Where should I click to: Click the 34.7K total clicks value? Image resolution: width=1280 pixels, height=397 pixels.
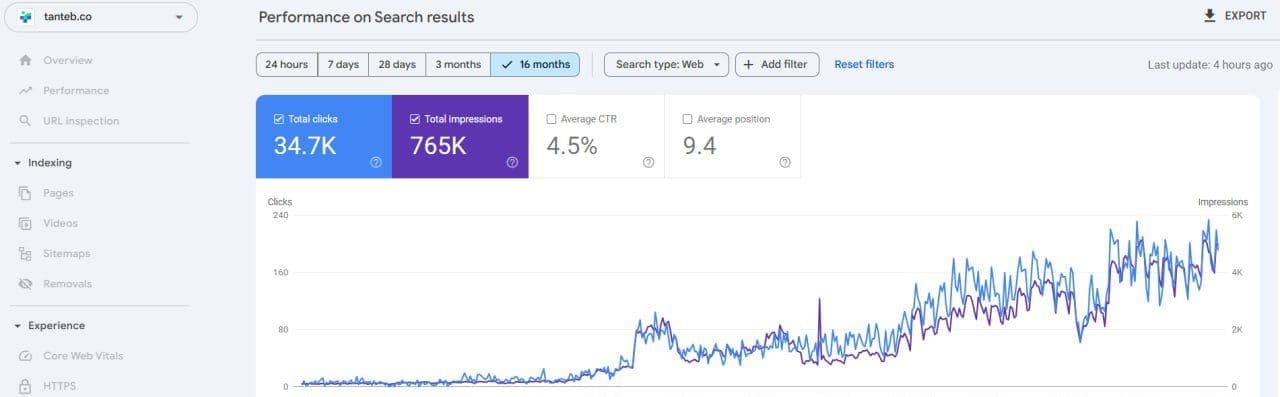[x=305, y=146]
